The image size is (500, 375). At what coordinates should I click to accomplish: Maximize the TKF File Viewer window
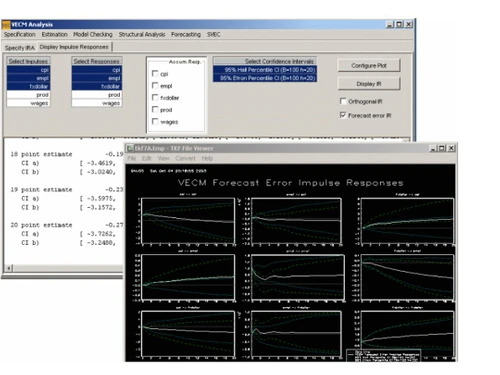coord(442,148)
